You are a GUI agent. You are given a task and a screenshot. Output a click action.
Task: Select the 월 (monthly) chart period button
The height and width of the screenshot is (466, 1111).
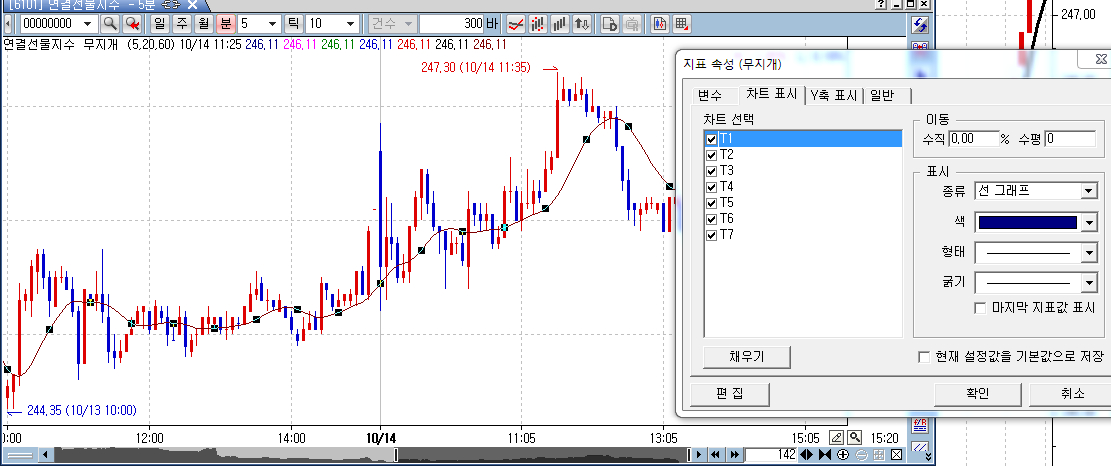[203, 23]
